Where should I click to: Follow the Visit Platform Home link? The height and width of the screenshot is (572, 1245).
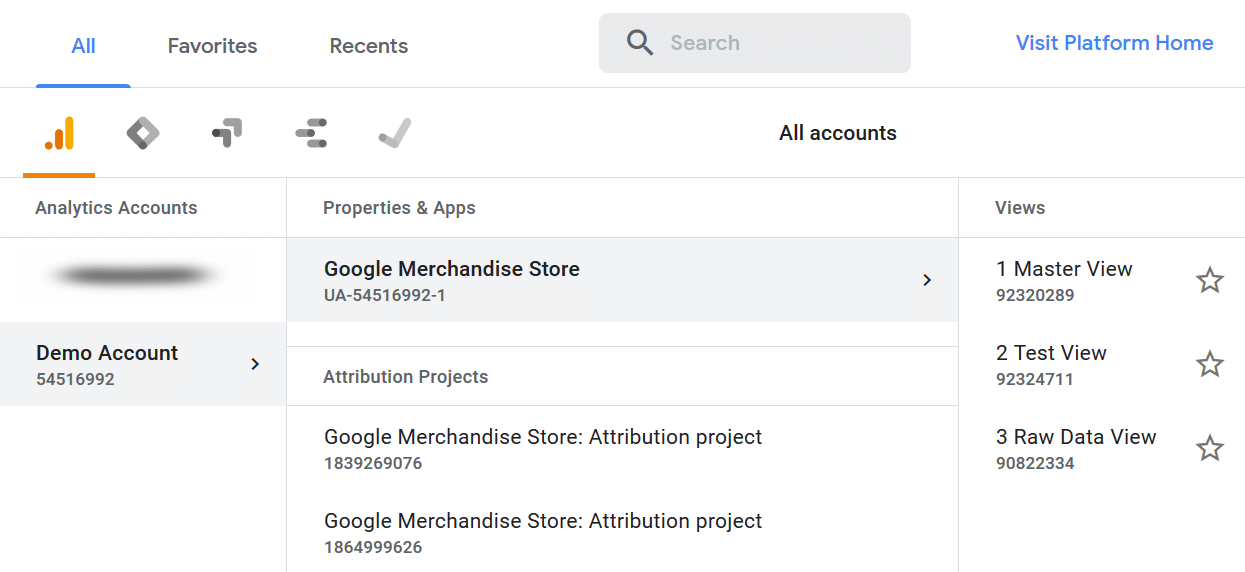click(1115, 43)
